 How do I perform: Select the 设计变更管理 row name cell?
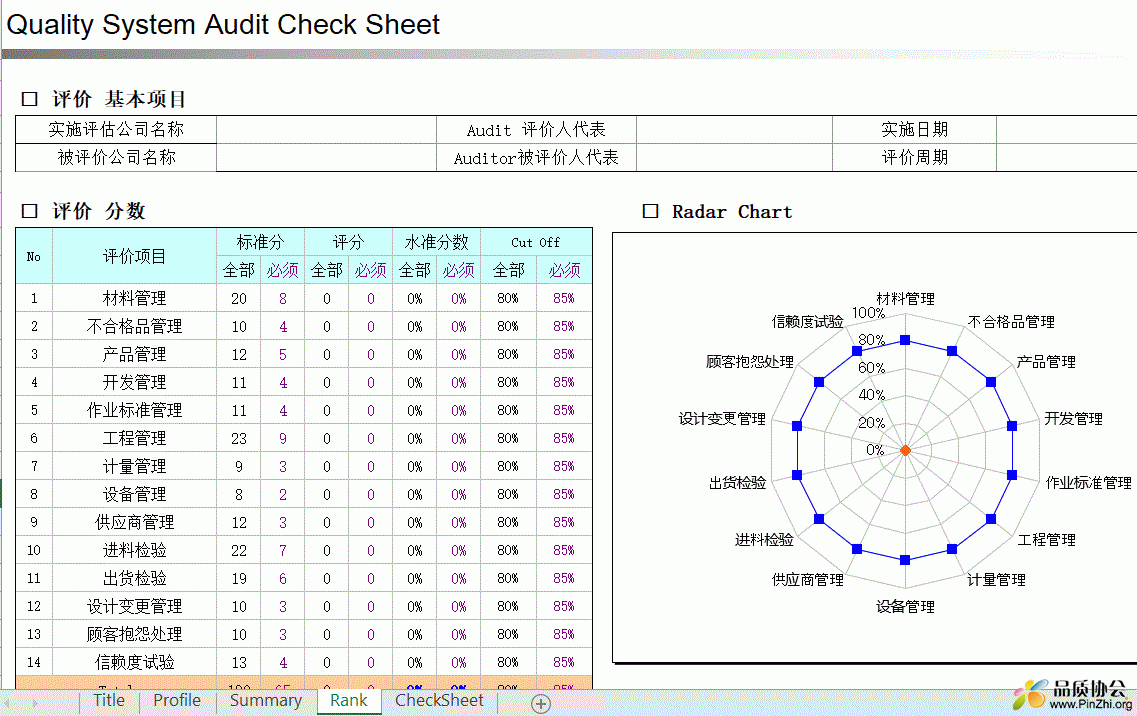tap(134, 606)
